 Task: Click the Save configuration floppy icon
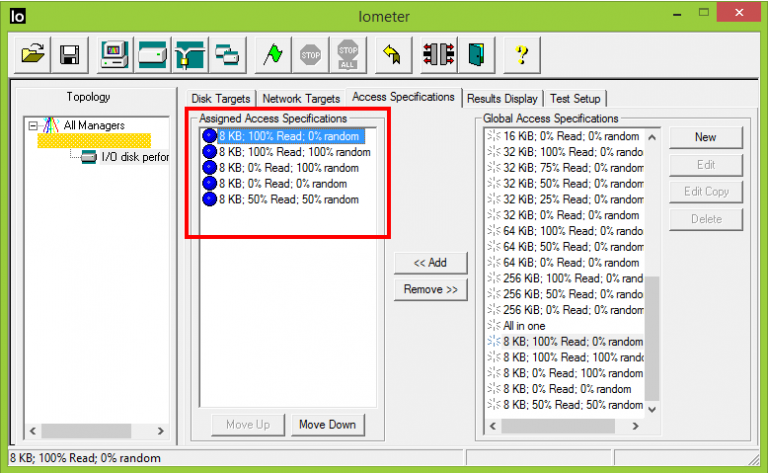[x=69, y=55]
